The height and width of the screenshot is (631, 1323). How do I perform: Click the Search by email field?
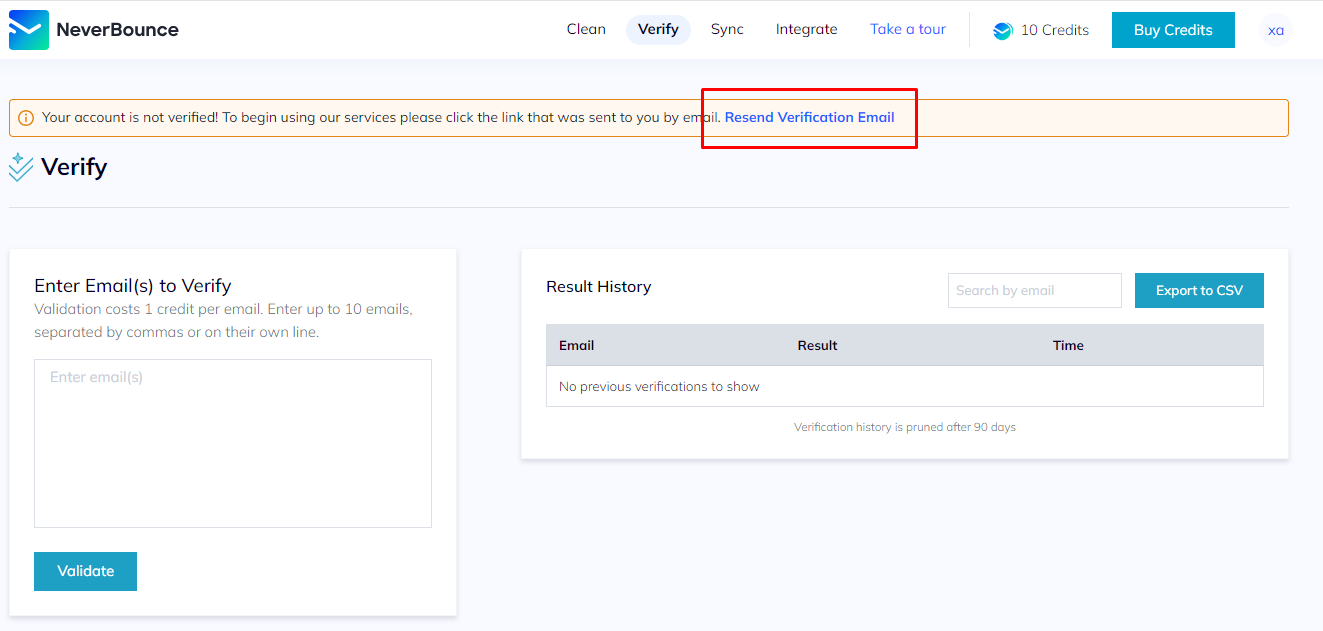[1034, 290]
